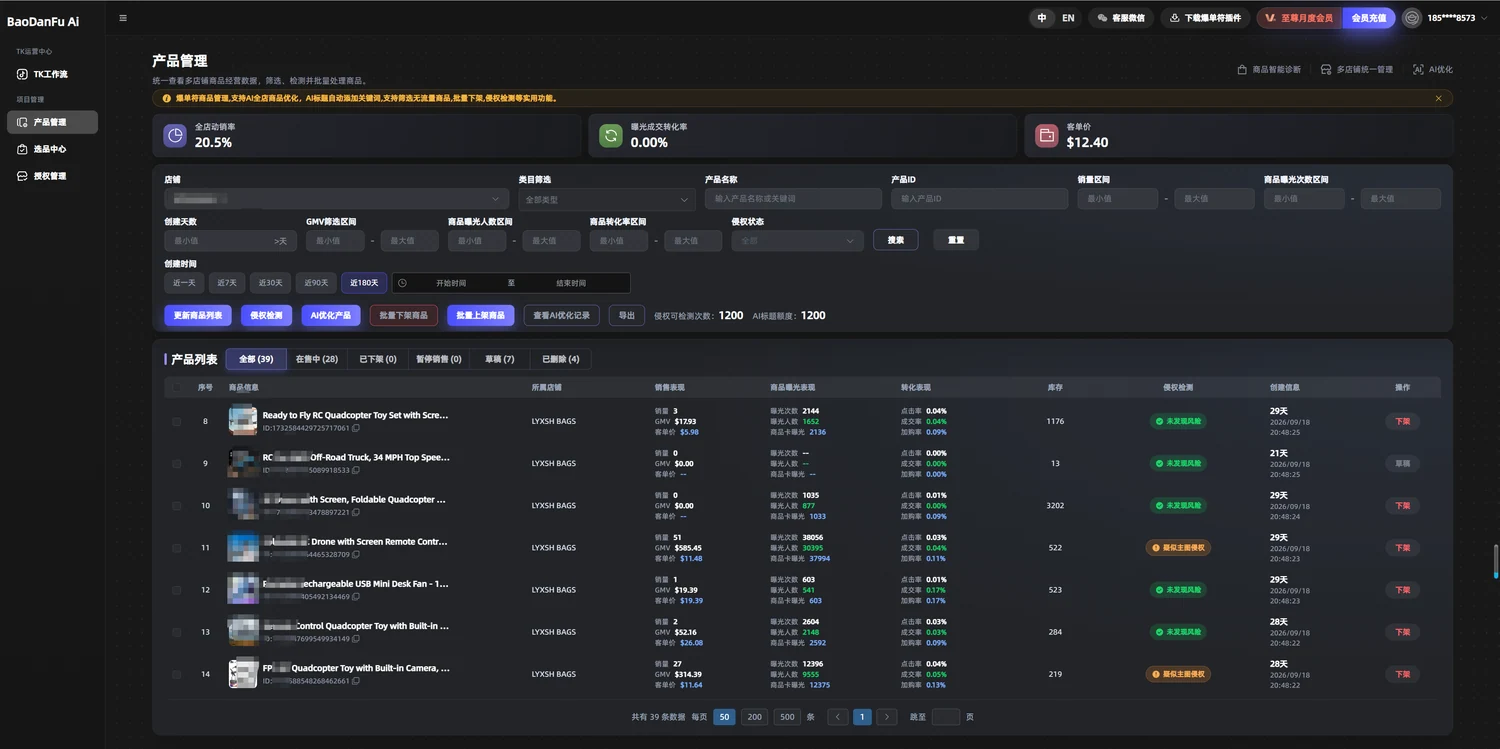The width and height of the screenshot is (1500, 749).
Task: Click the 下架 button for row 11
Action: (x=1402, y=548)
